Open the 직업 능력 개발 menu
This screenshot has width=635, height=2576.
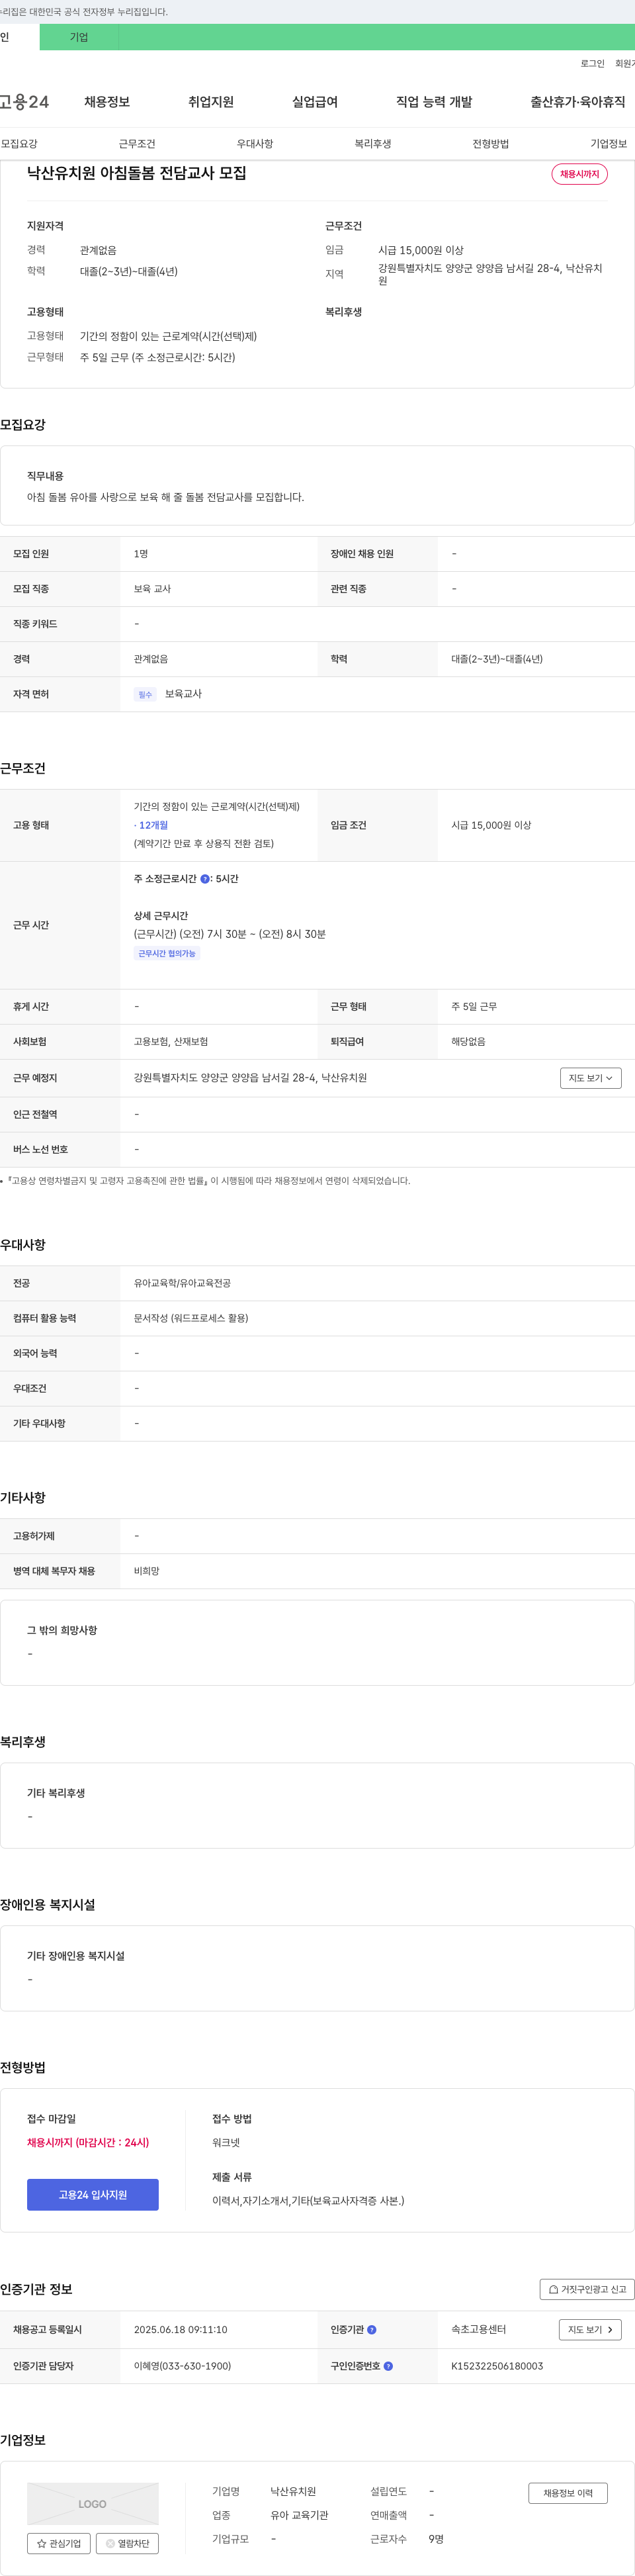point(434,102)
